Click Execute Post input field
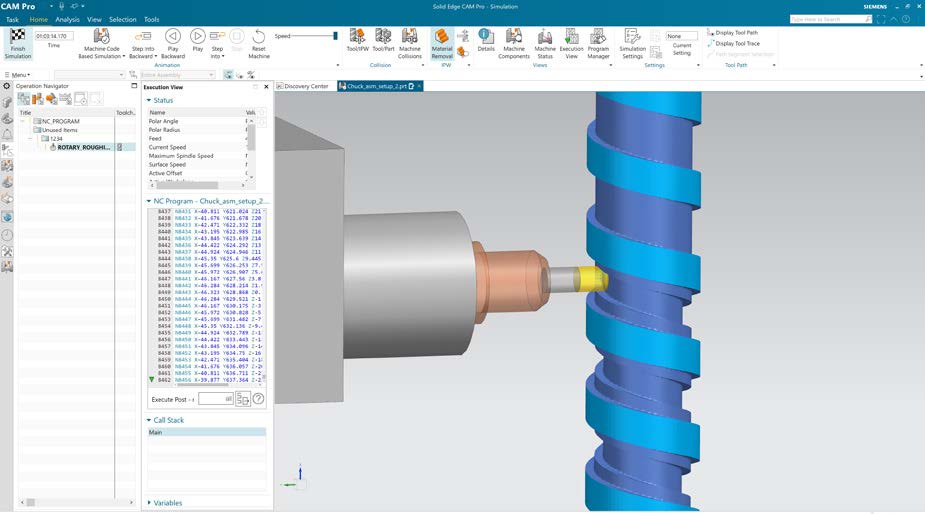This screenshot has width=925, height=514. [x=215, y=399]
